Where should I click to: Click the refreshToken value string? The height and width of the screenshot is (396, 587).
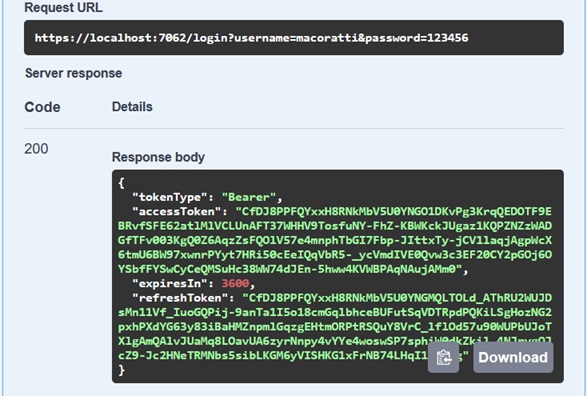tap(335, 326)
